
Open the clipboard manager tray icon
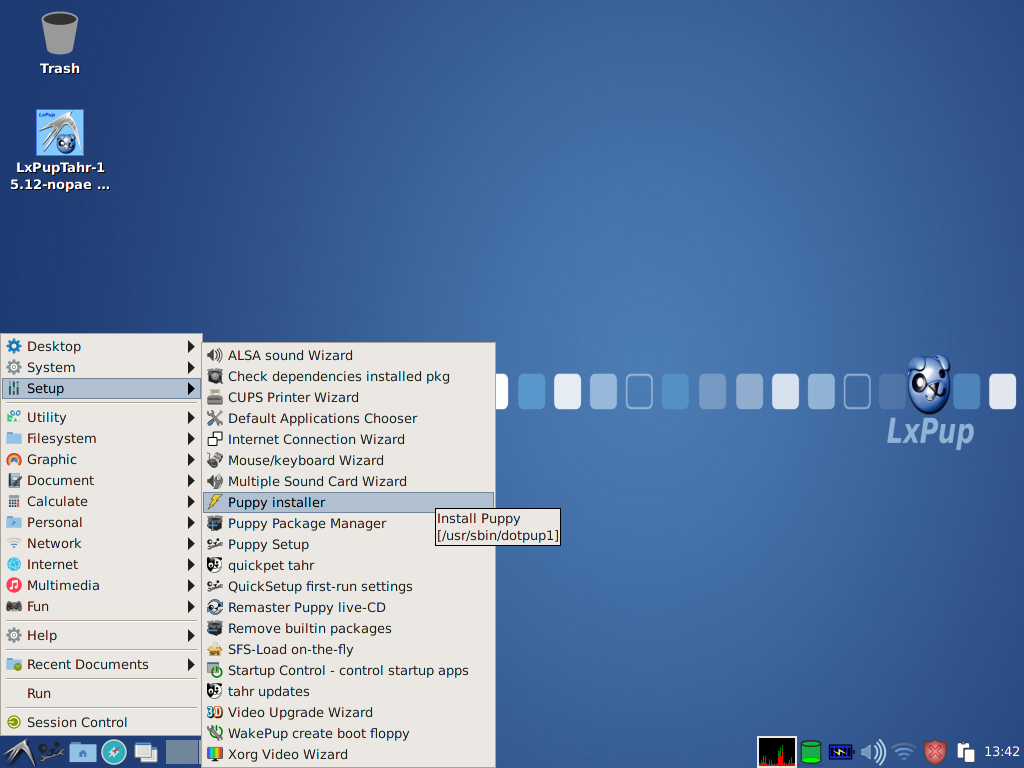(x=965, y=752)
